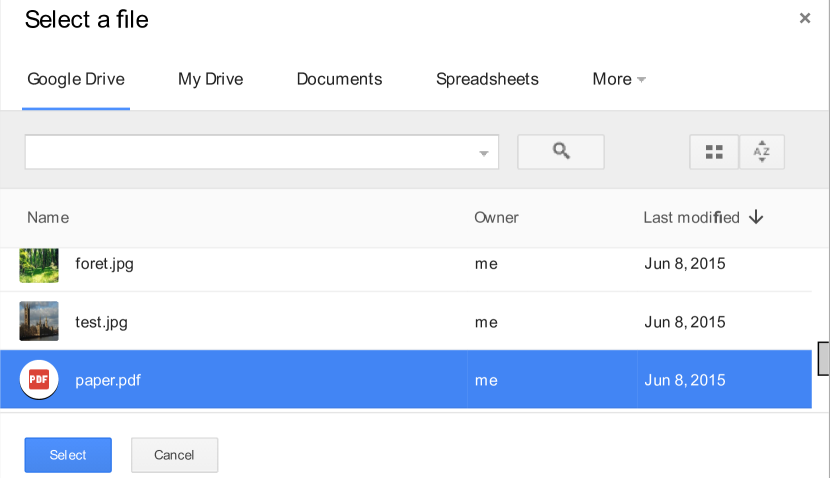Click the red PDF file icon
830x478 pixels.
39,380
